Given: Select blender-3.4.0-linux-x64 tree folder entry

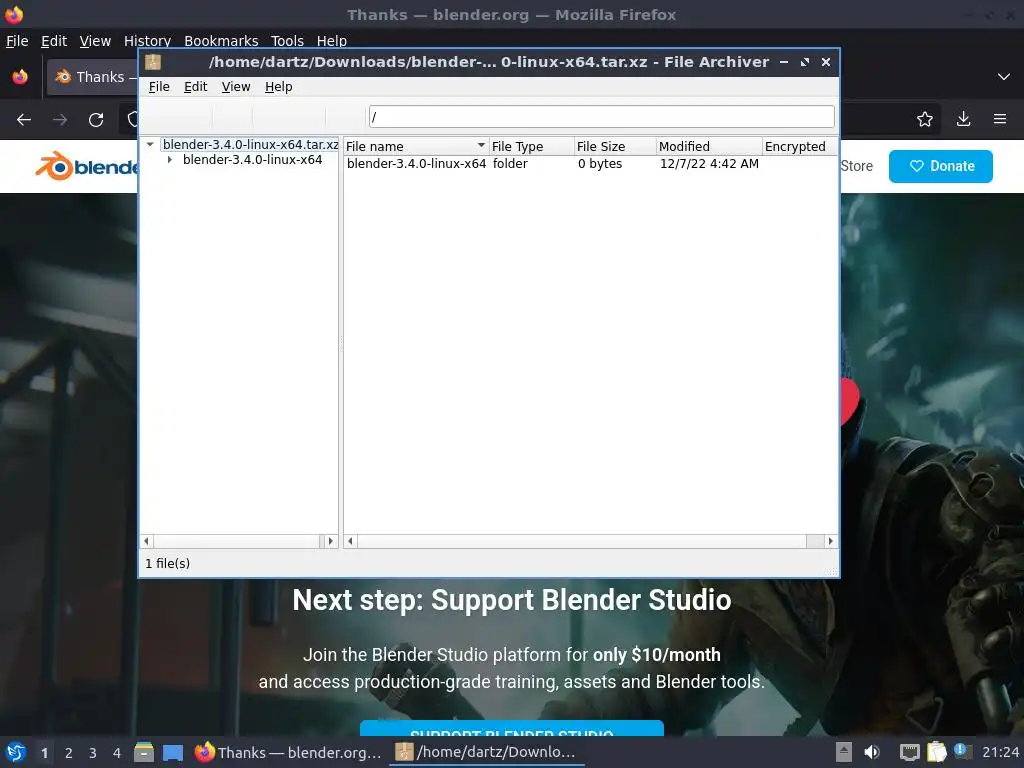Looking at the screenshot, I should pos(252,160).
